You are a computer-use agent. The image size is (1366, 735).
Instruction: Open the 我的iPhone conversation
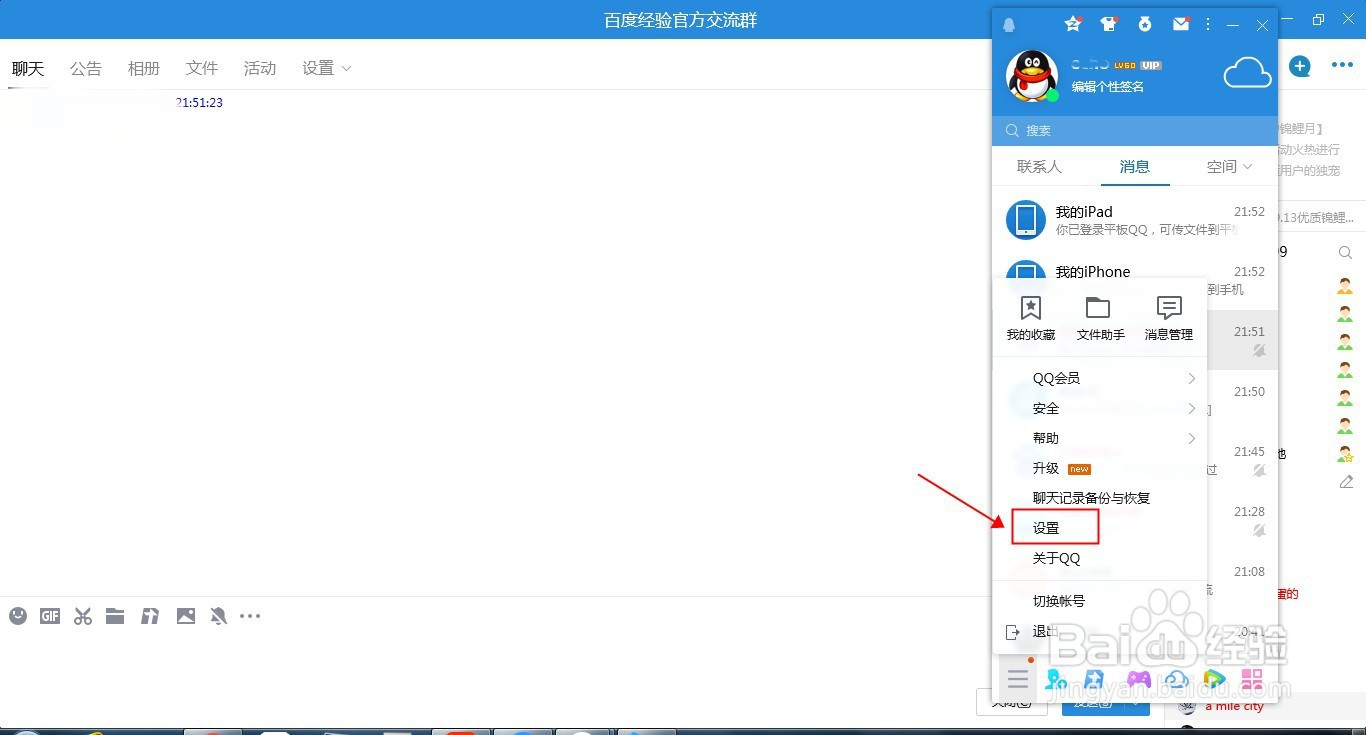click(x=1135, y=272)
